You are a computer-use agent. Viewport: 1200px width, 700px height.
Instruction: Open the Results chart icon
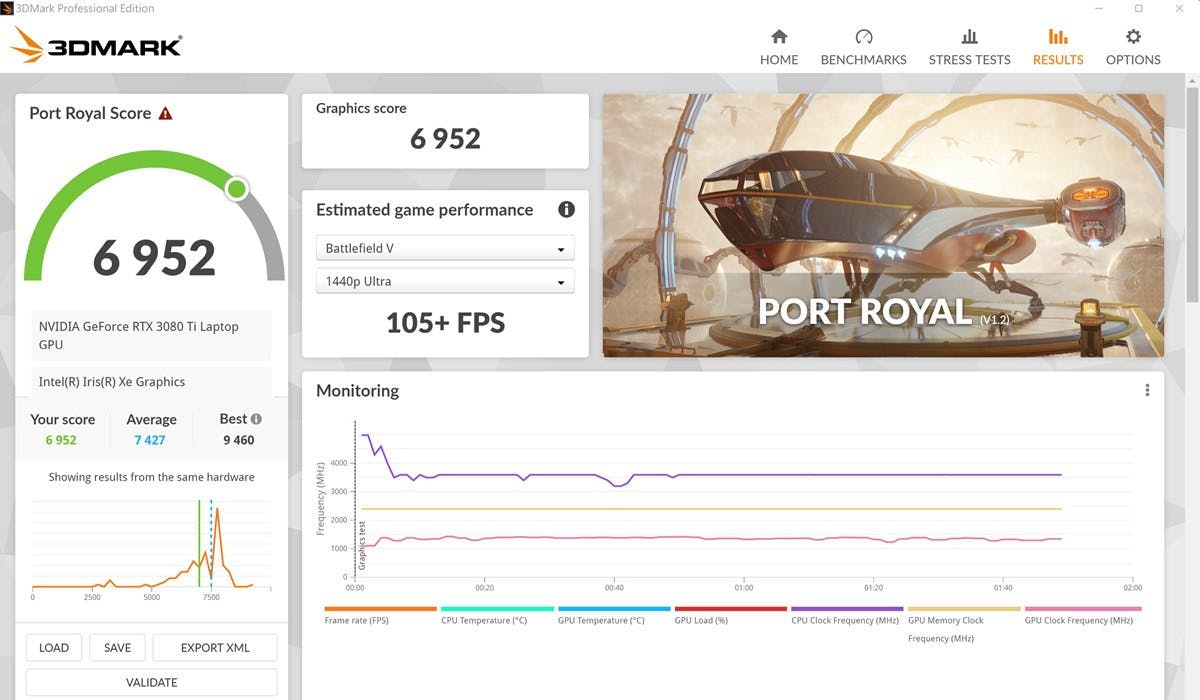[1058, 36]
